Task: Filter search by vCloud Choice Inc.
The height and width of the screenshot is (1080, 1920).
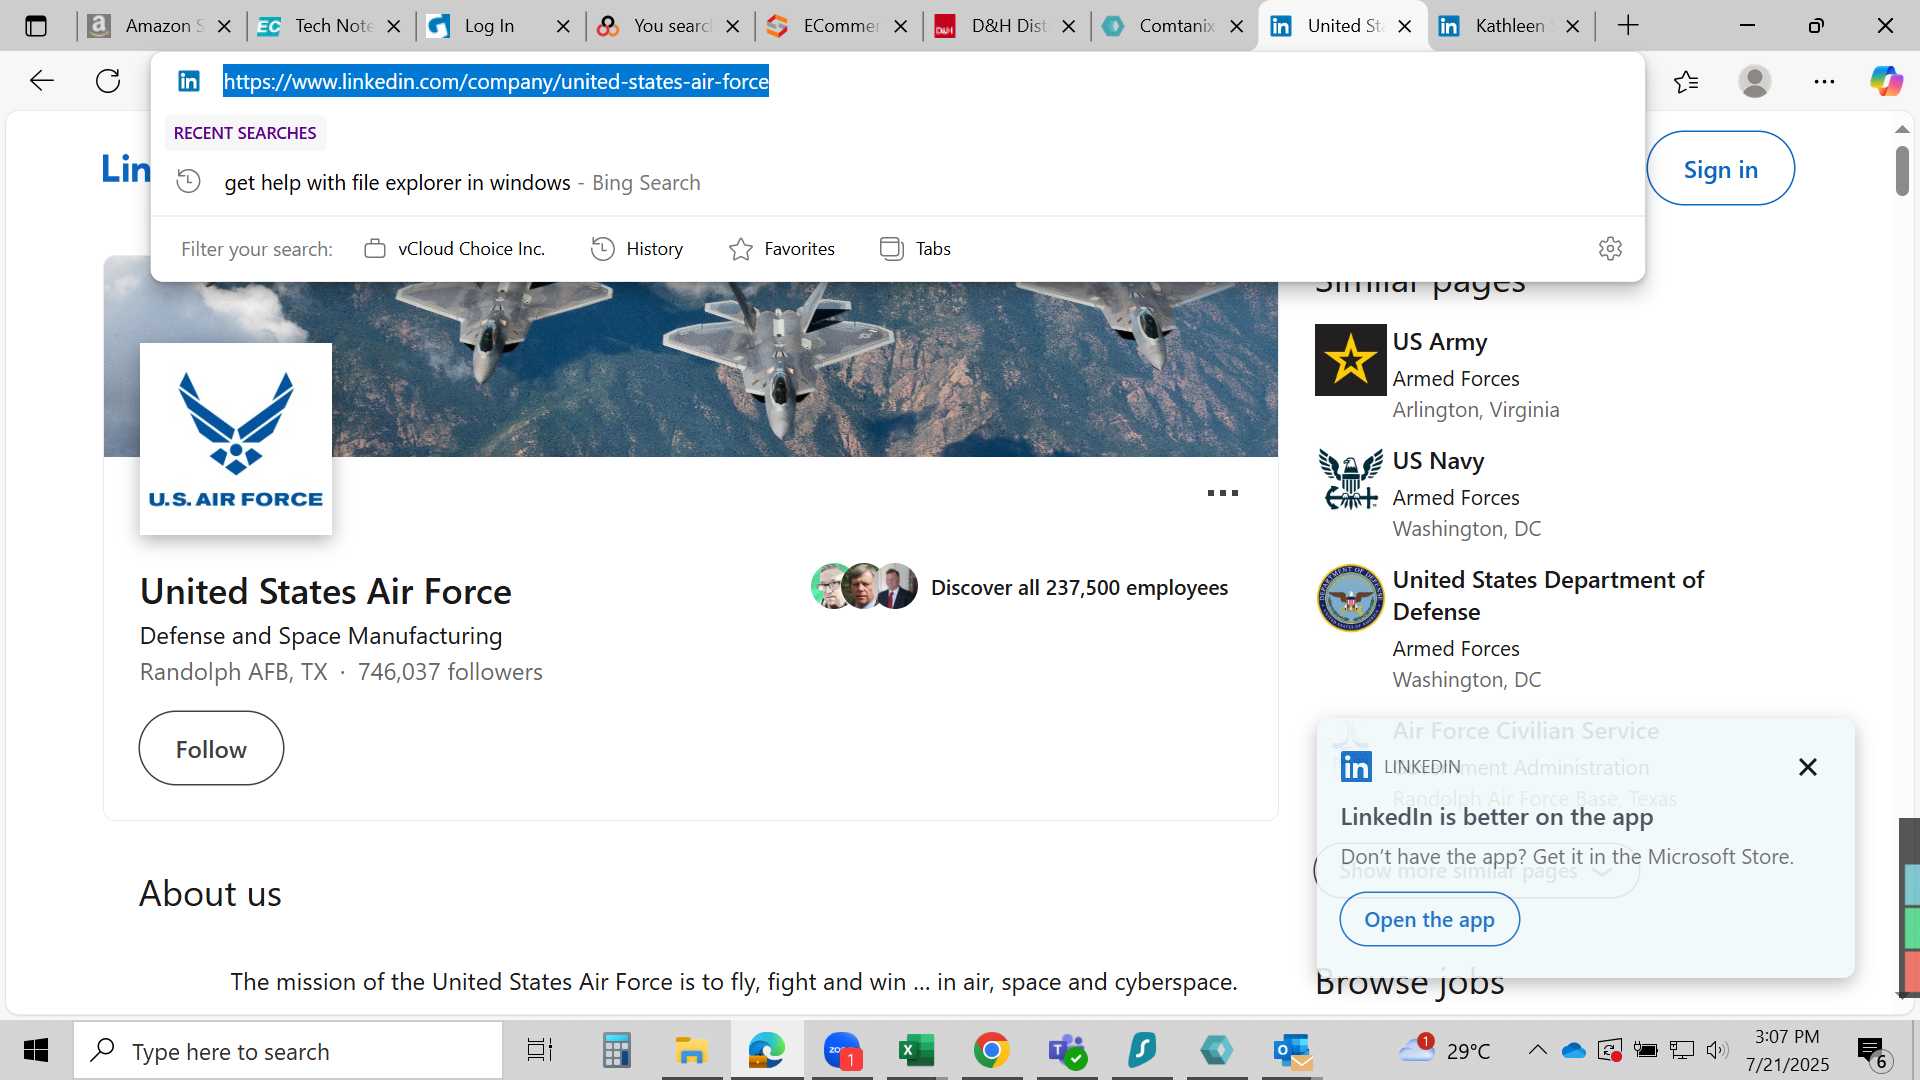Action: pos(454,249)
